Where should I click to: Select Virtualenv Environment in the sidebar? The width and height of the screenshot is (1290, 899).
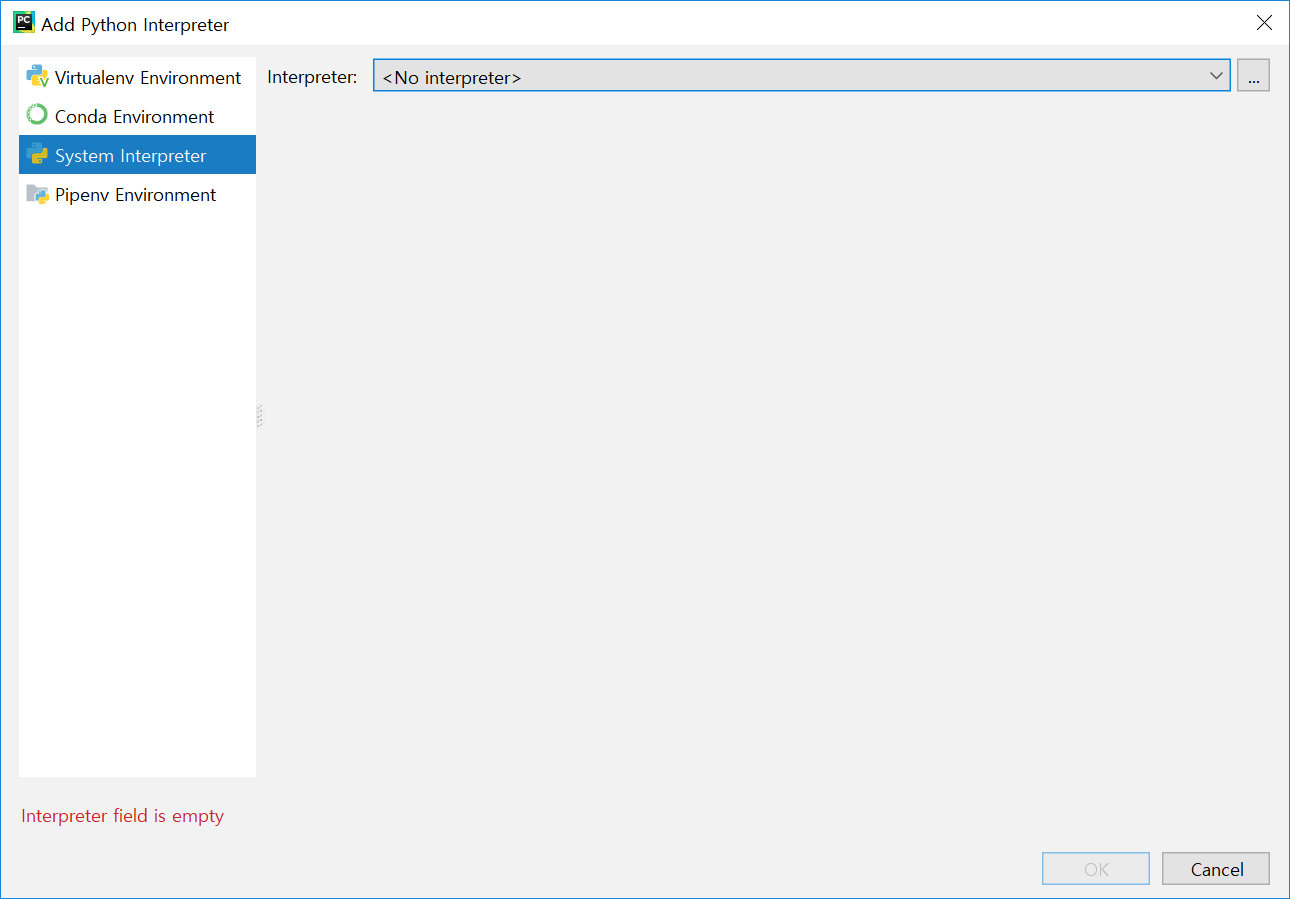[137, 77]
